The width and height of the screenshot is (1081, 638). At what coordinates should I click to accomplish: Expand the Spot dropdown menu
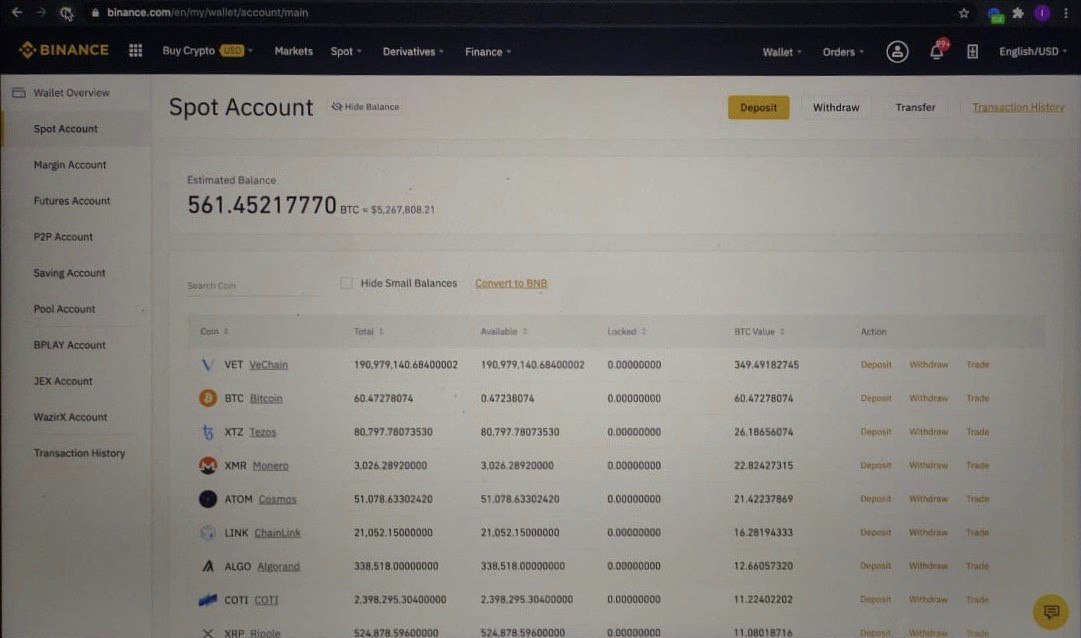(x=345, y=52)
